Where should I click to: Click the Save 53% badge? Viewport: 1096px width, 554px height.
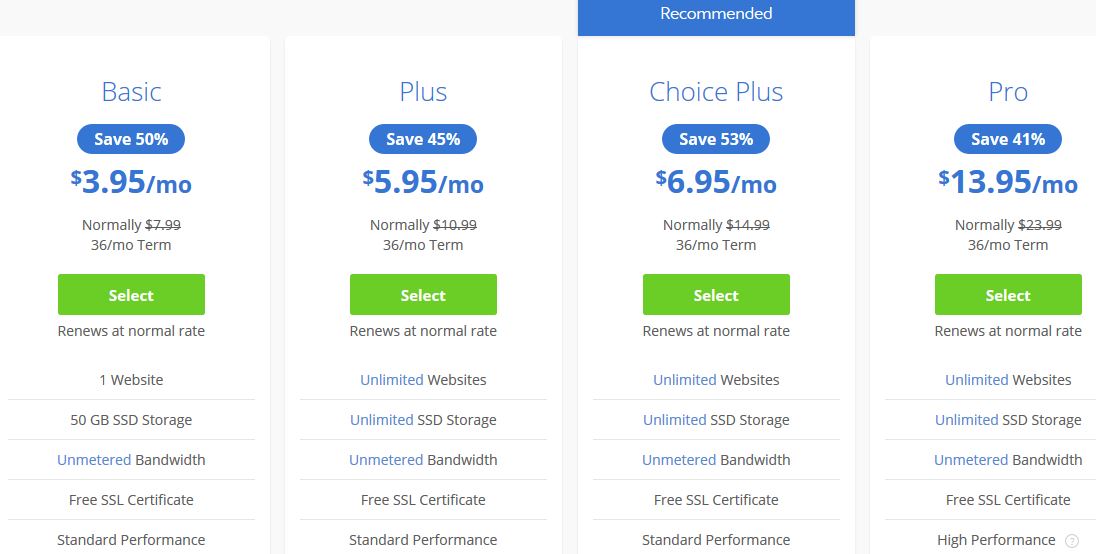[x=716, y=139]
